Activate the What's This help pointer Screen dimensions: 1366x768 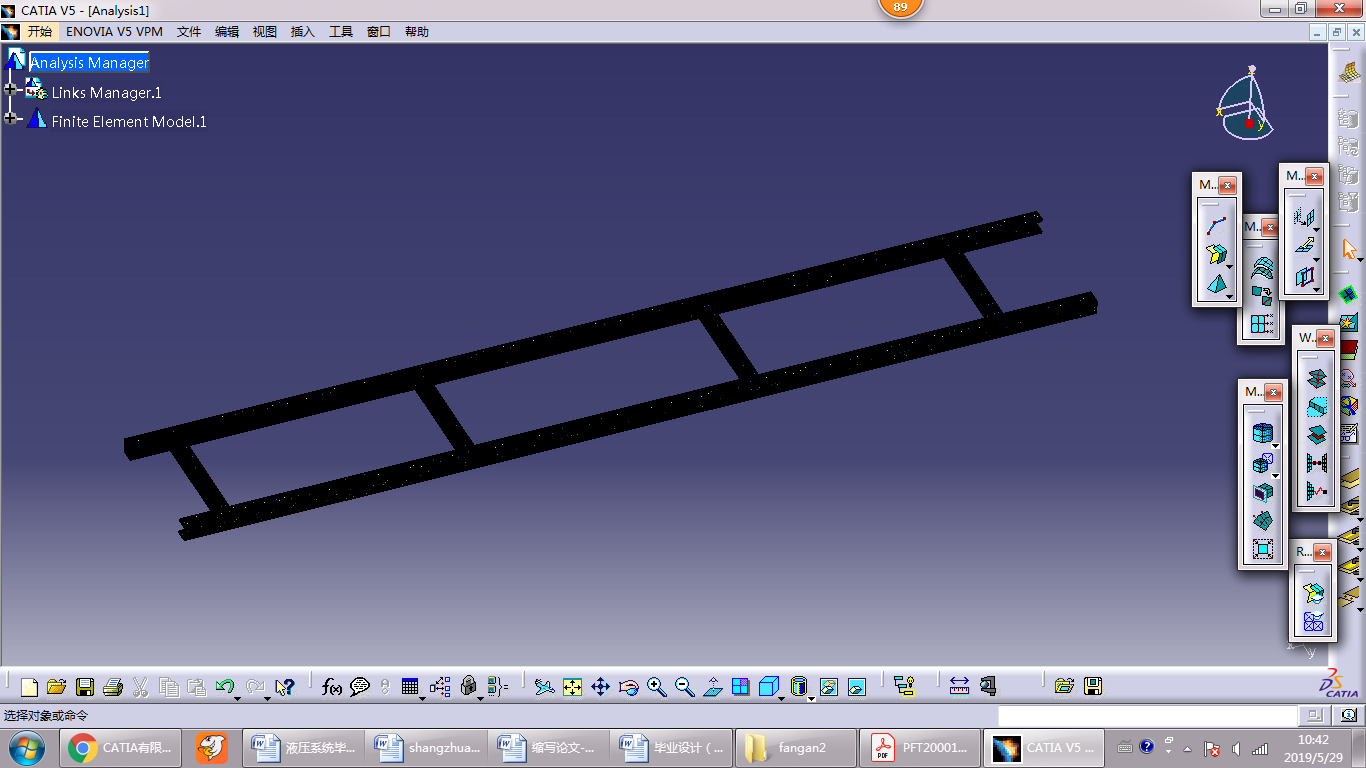[285, 687]
